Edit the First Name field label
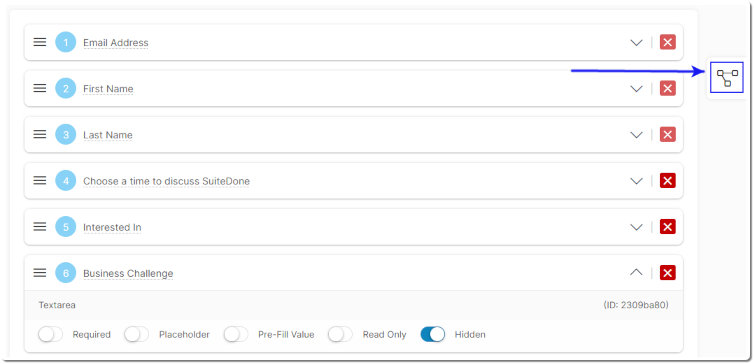This screenshot has height=364, width=754. click(108, 89)
